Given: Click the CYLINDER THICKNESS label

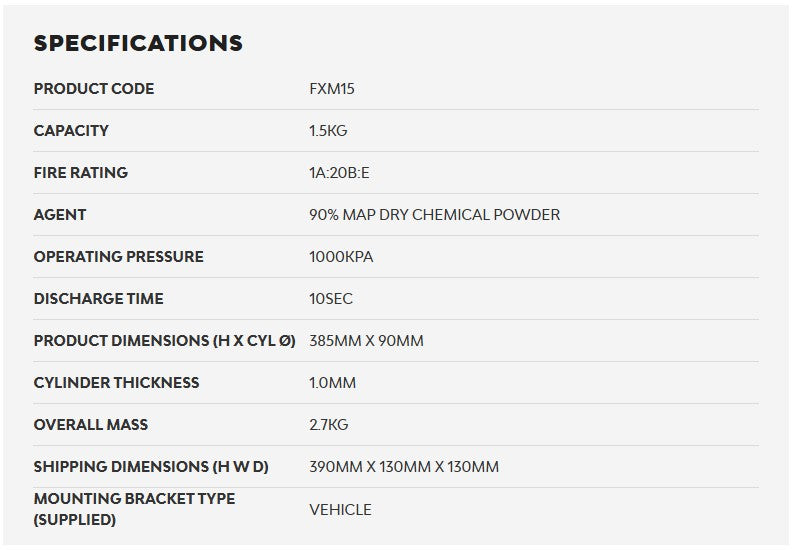Looking at the screenshot, I should click(x=116, y=383).
